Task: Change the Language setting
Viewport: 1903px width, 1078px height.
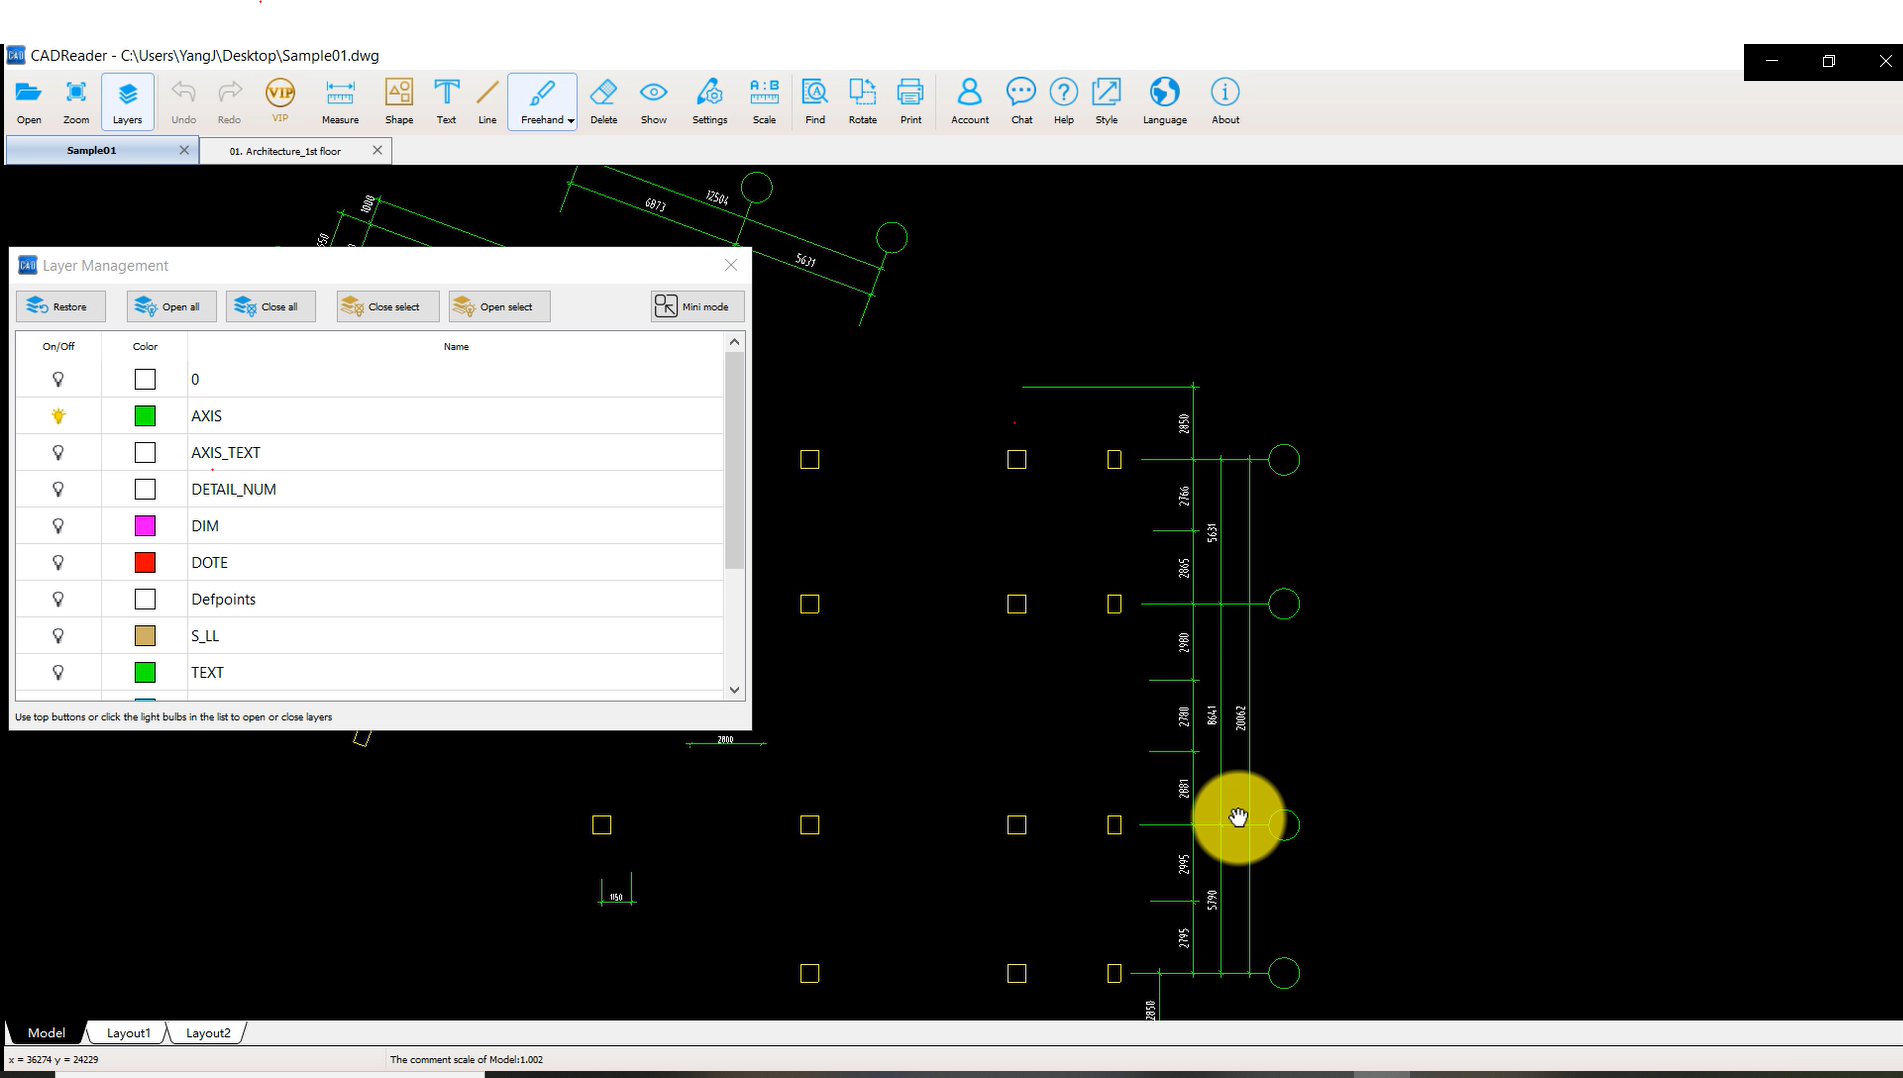Action: 1164,101
